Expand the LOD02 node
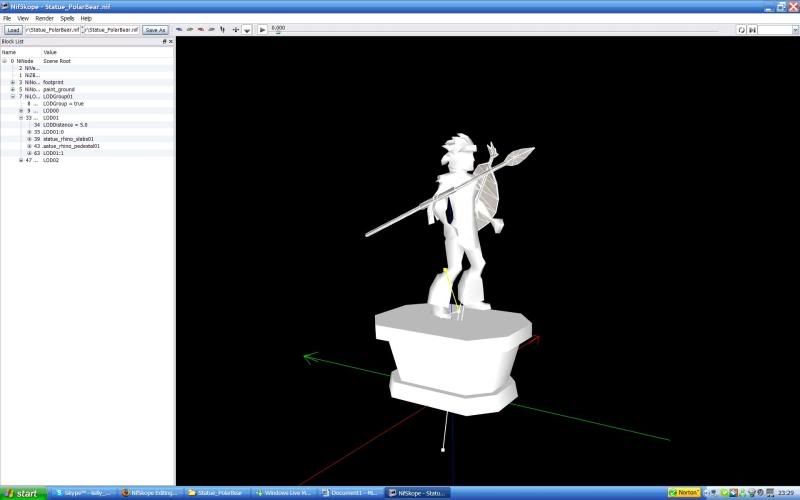 point(21,160)
